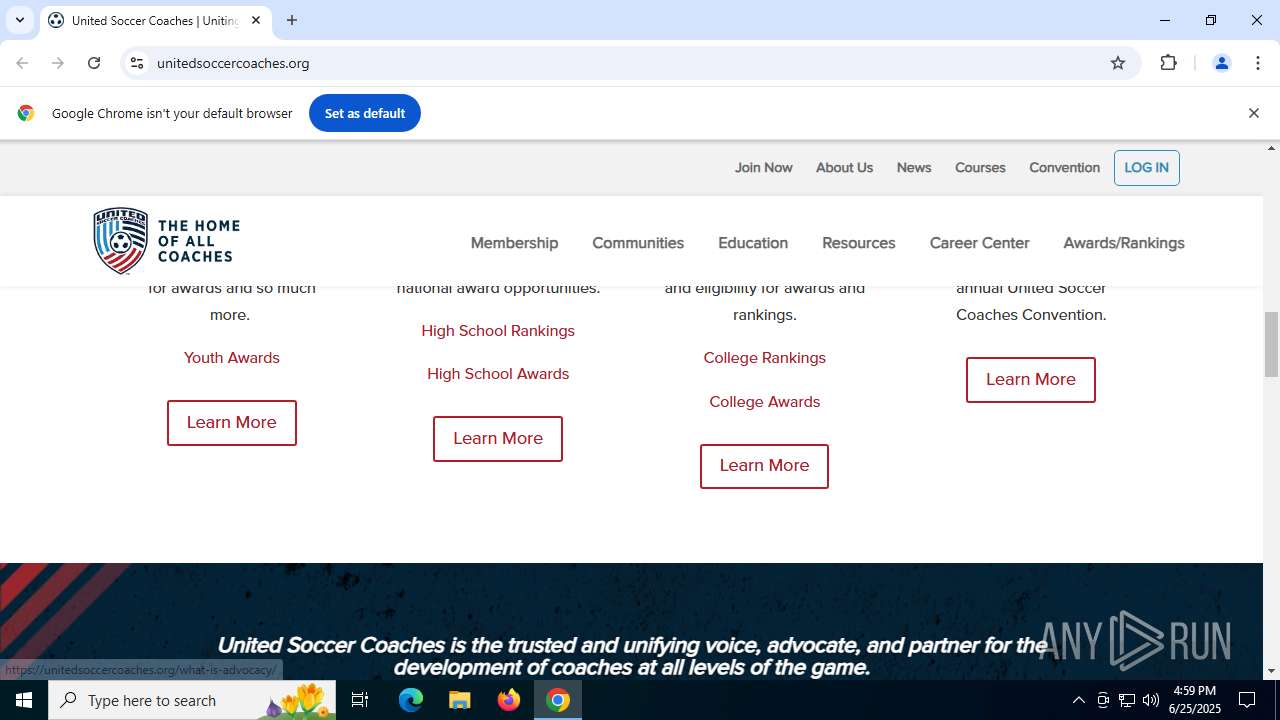Click the United Soccer Coaches logo

click(167, 241)
